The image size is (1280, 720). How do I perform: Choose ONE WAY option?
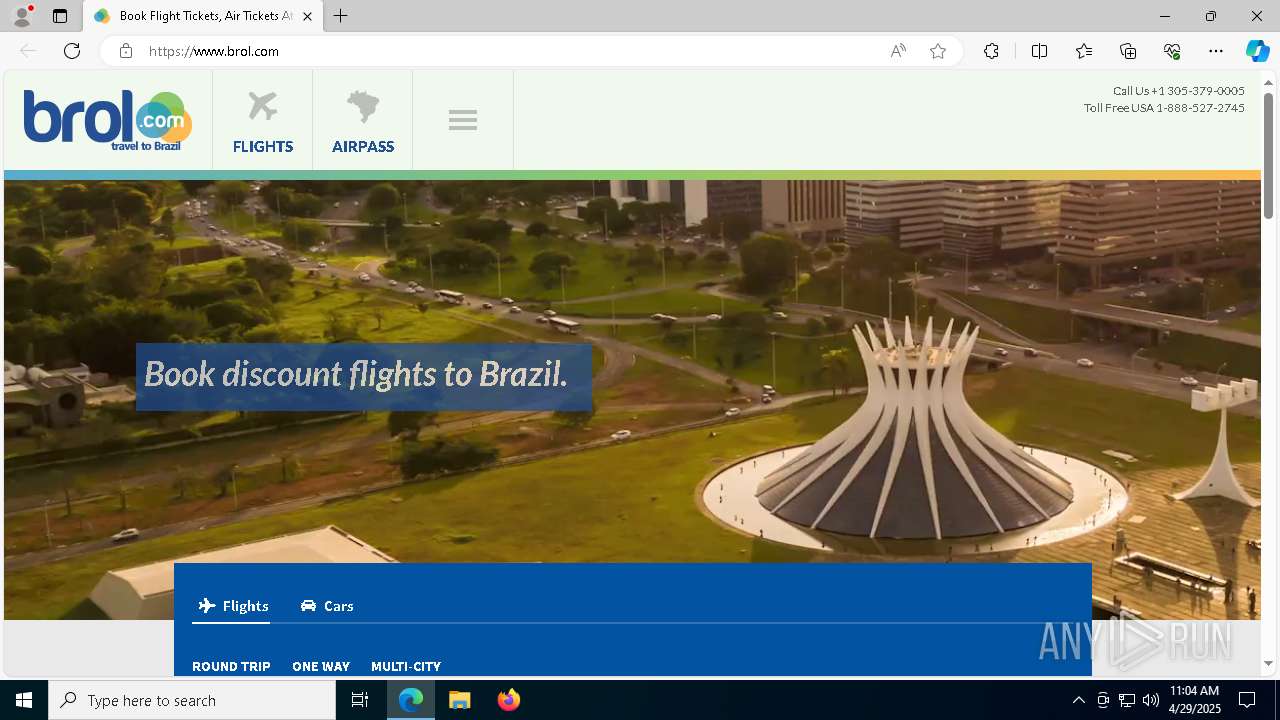tap(321, 666)
